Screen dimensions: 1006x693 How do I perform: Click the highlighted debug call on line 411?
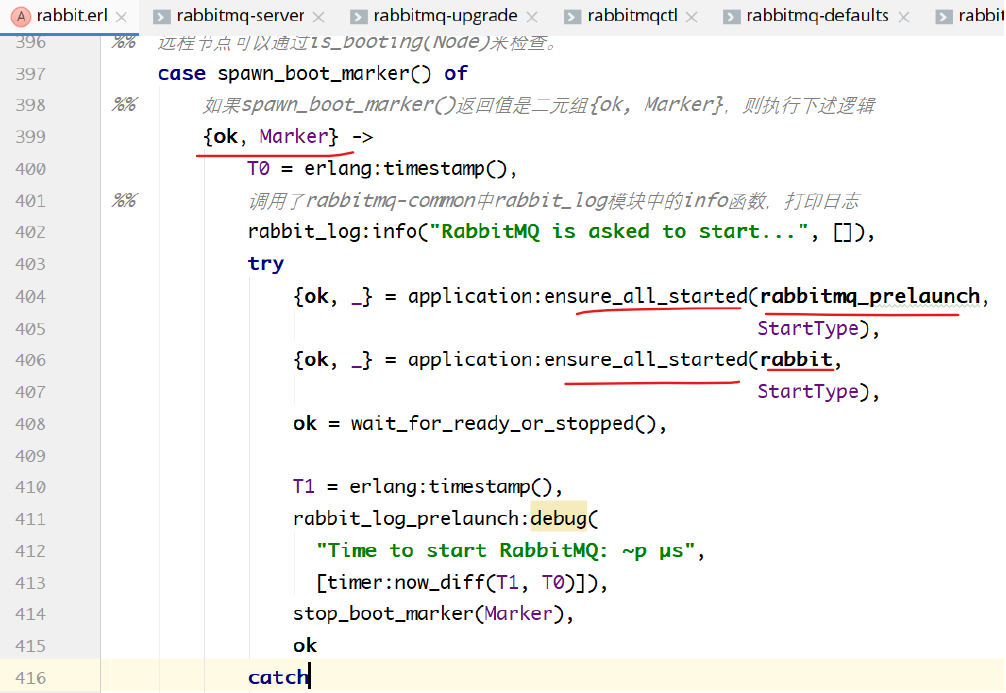pos(558,519)
